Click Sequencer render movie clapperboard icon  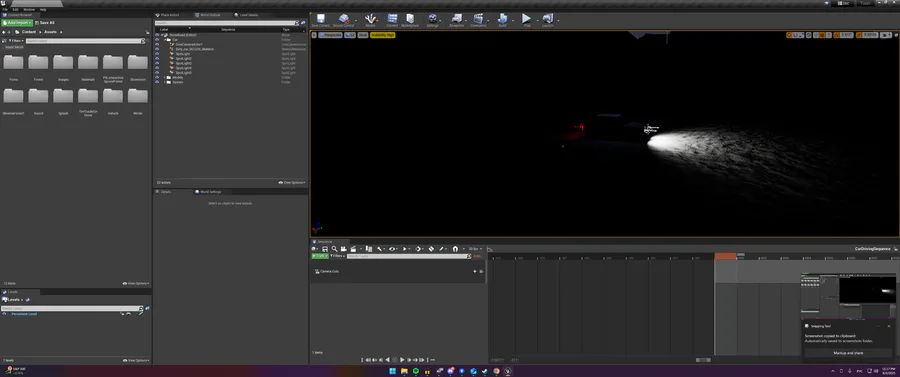tap(353, 249)
